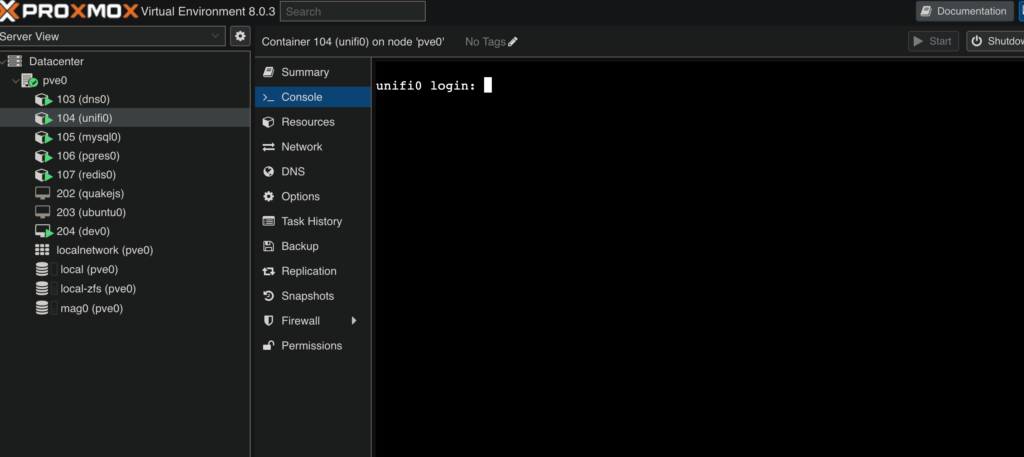Click the 103 (dns0) container icon
Screen dimensions: 1024x457
43,100
